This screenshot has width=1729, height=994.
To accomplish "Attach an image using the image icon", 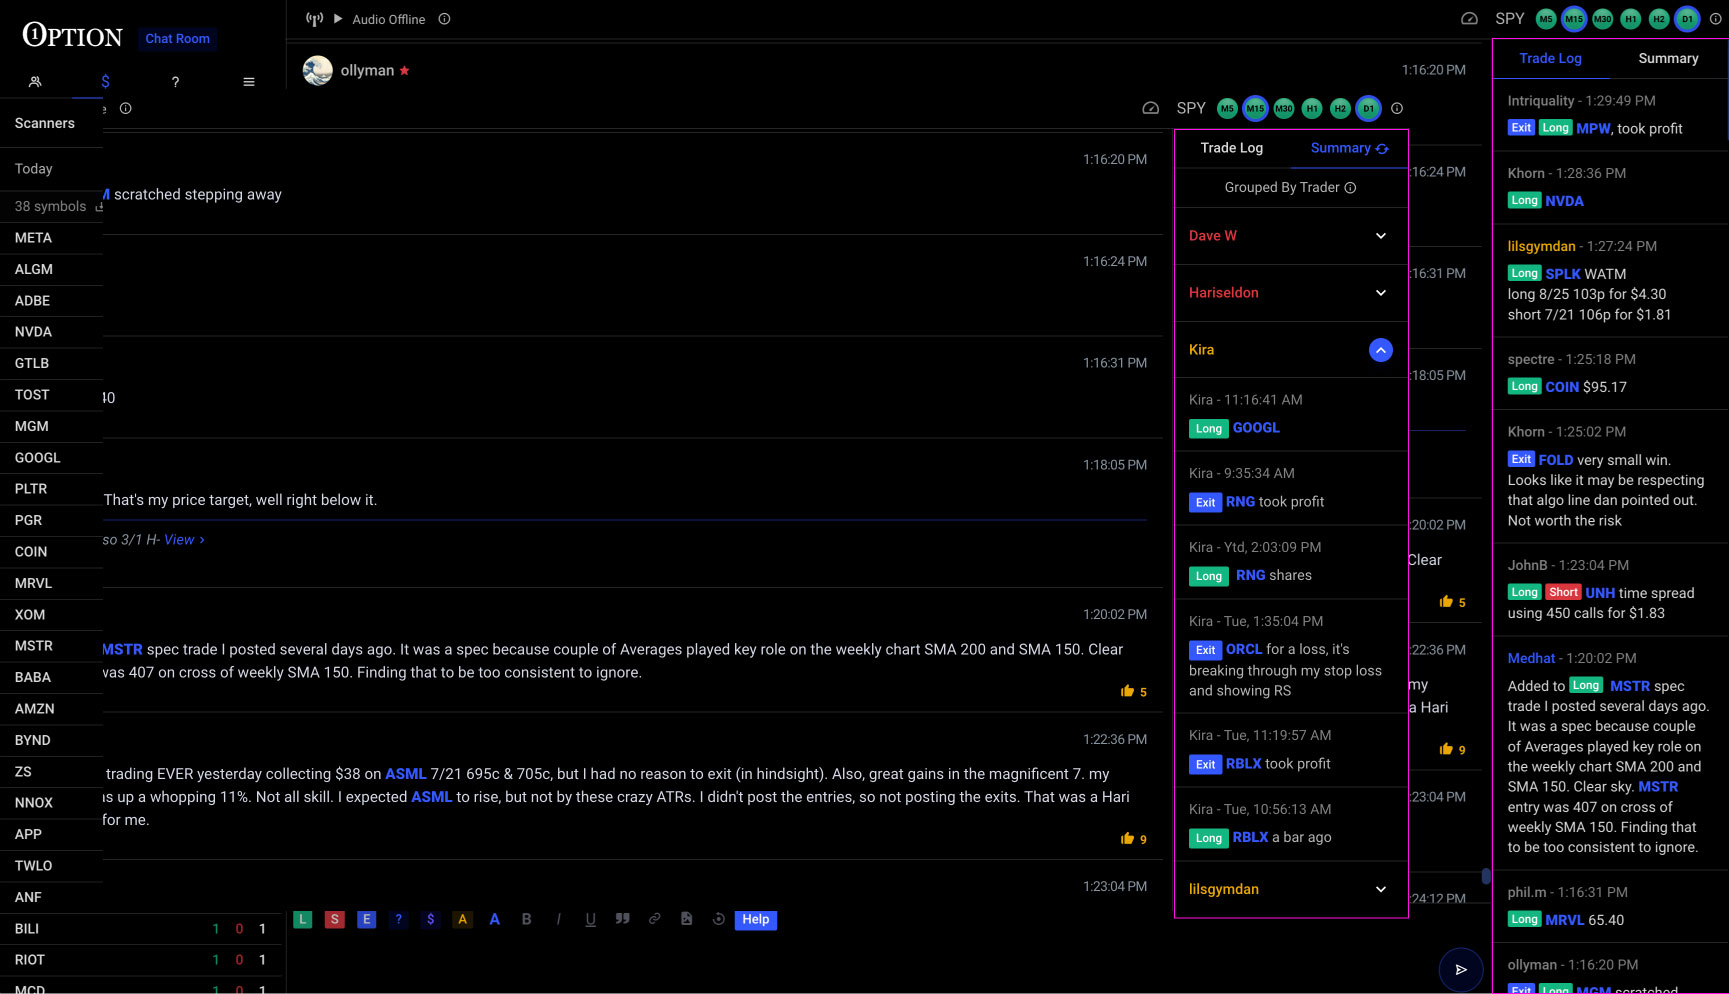I will point(687,919).
